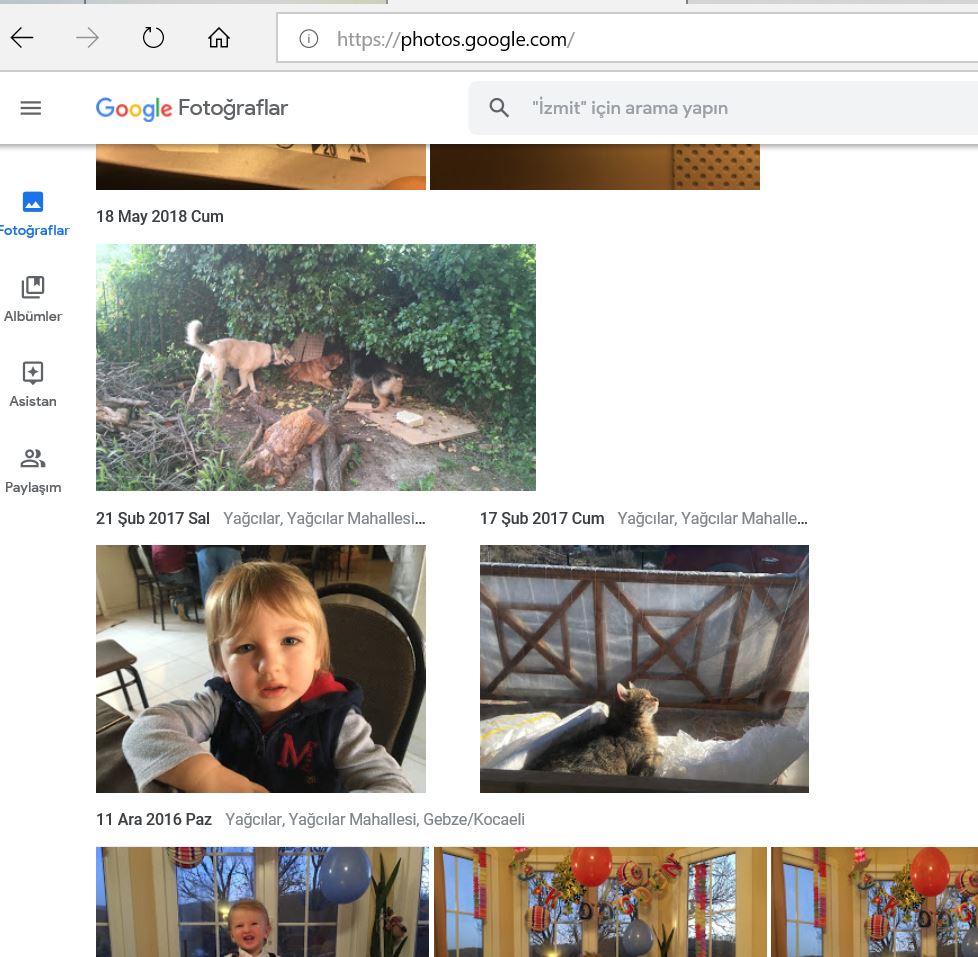
Task: Click the Google Fotoğraflar logo
Action: [x=191, y=108]
